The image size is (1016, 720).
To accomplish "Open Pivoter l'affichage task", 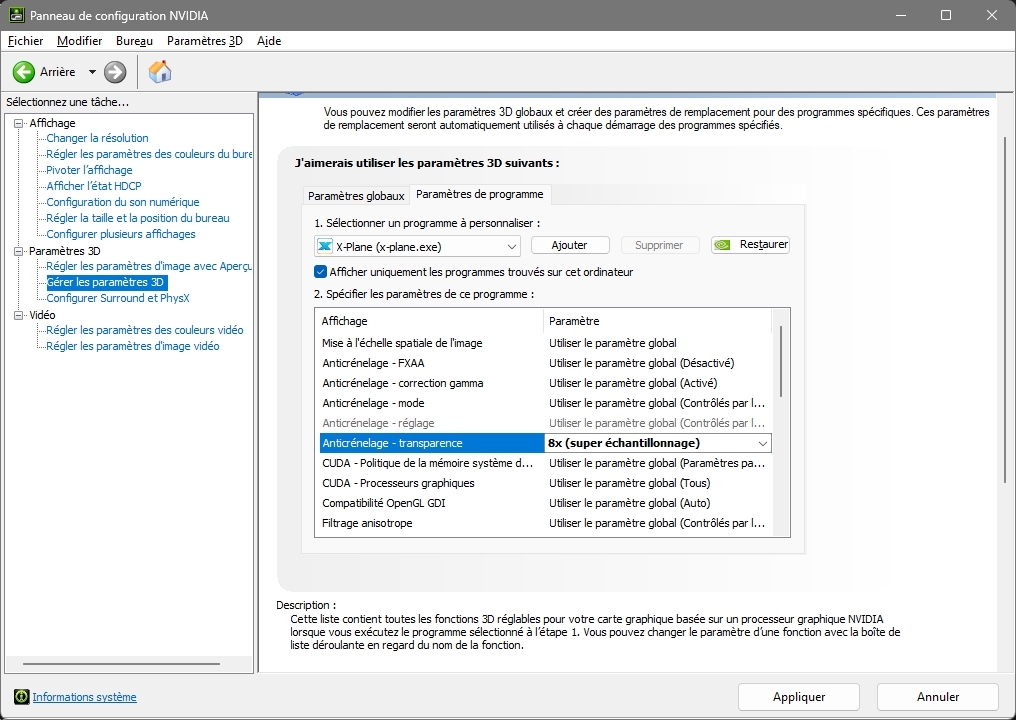I will tap(89, 170).
